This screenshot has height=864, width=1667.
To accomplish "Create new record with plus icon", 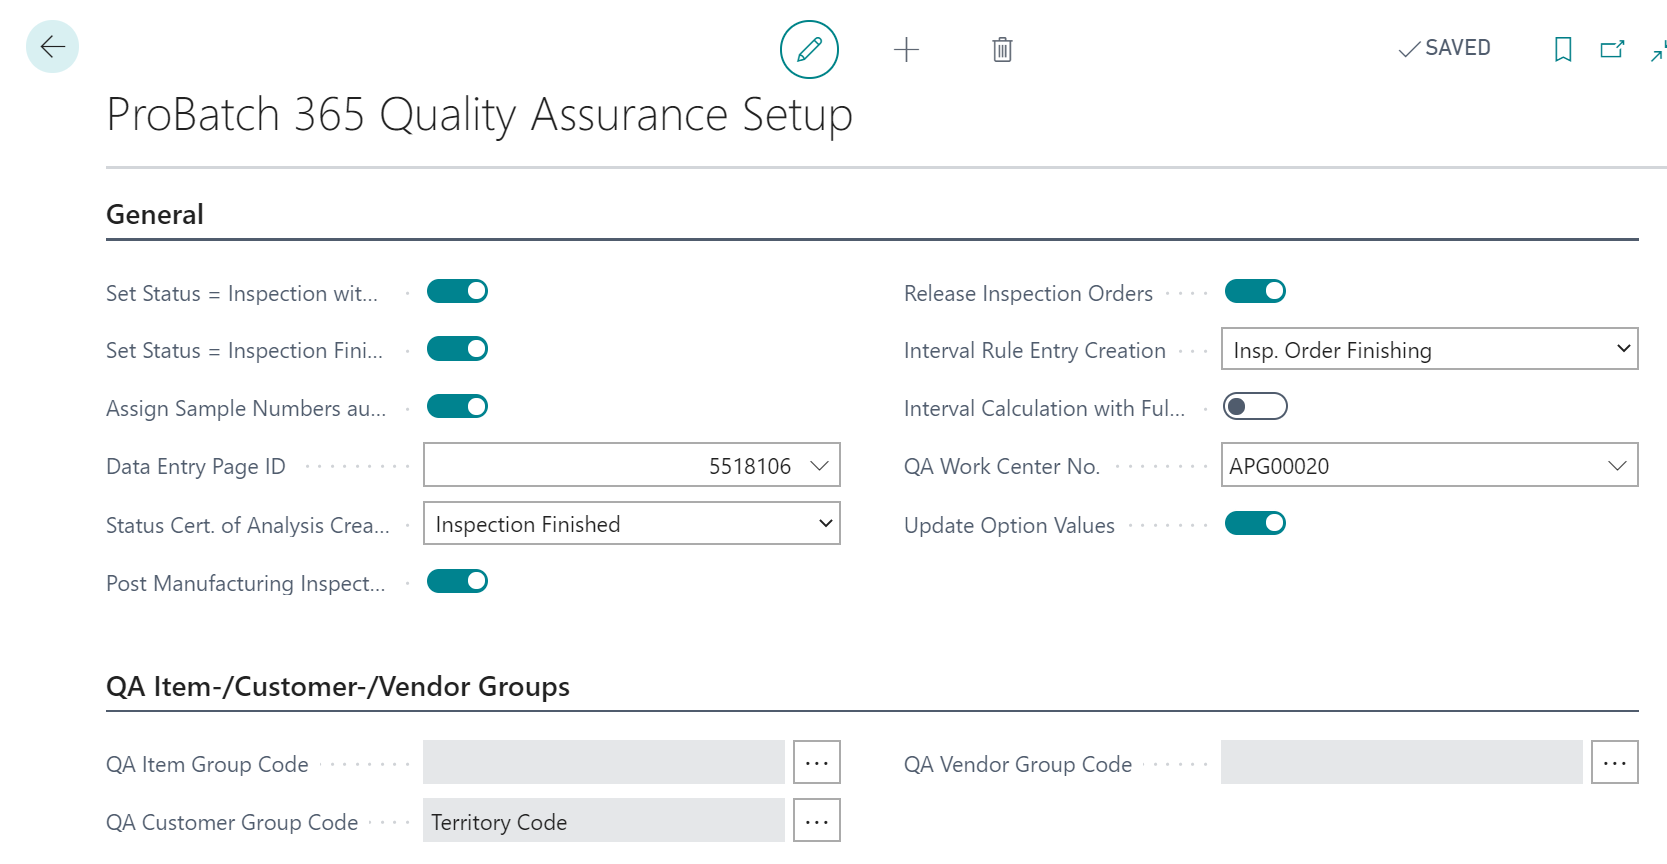I will pyautogui.click(x=906, y=49).
